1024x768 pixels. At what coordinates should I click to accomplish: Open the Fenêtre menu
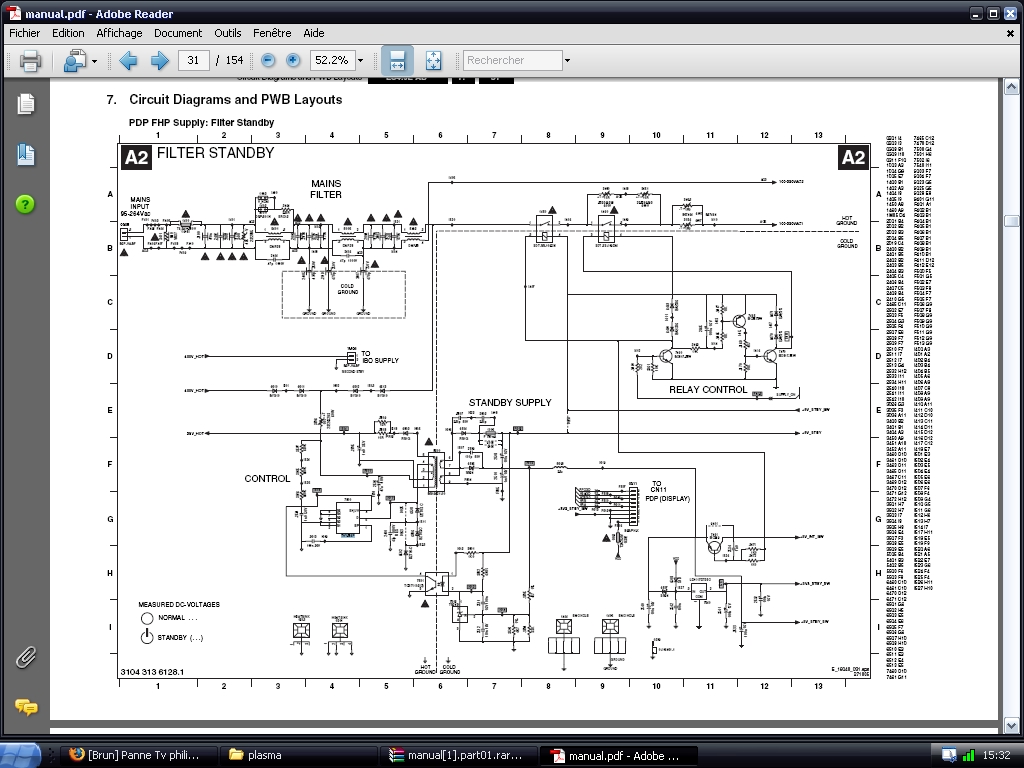272,33
